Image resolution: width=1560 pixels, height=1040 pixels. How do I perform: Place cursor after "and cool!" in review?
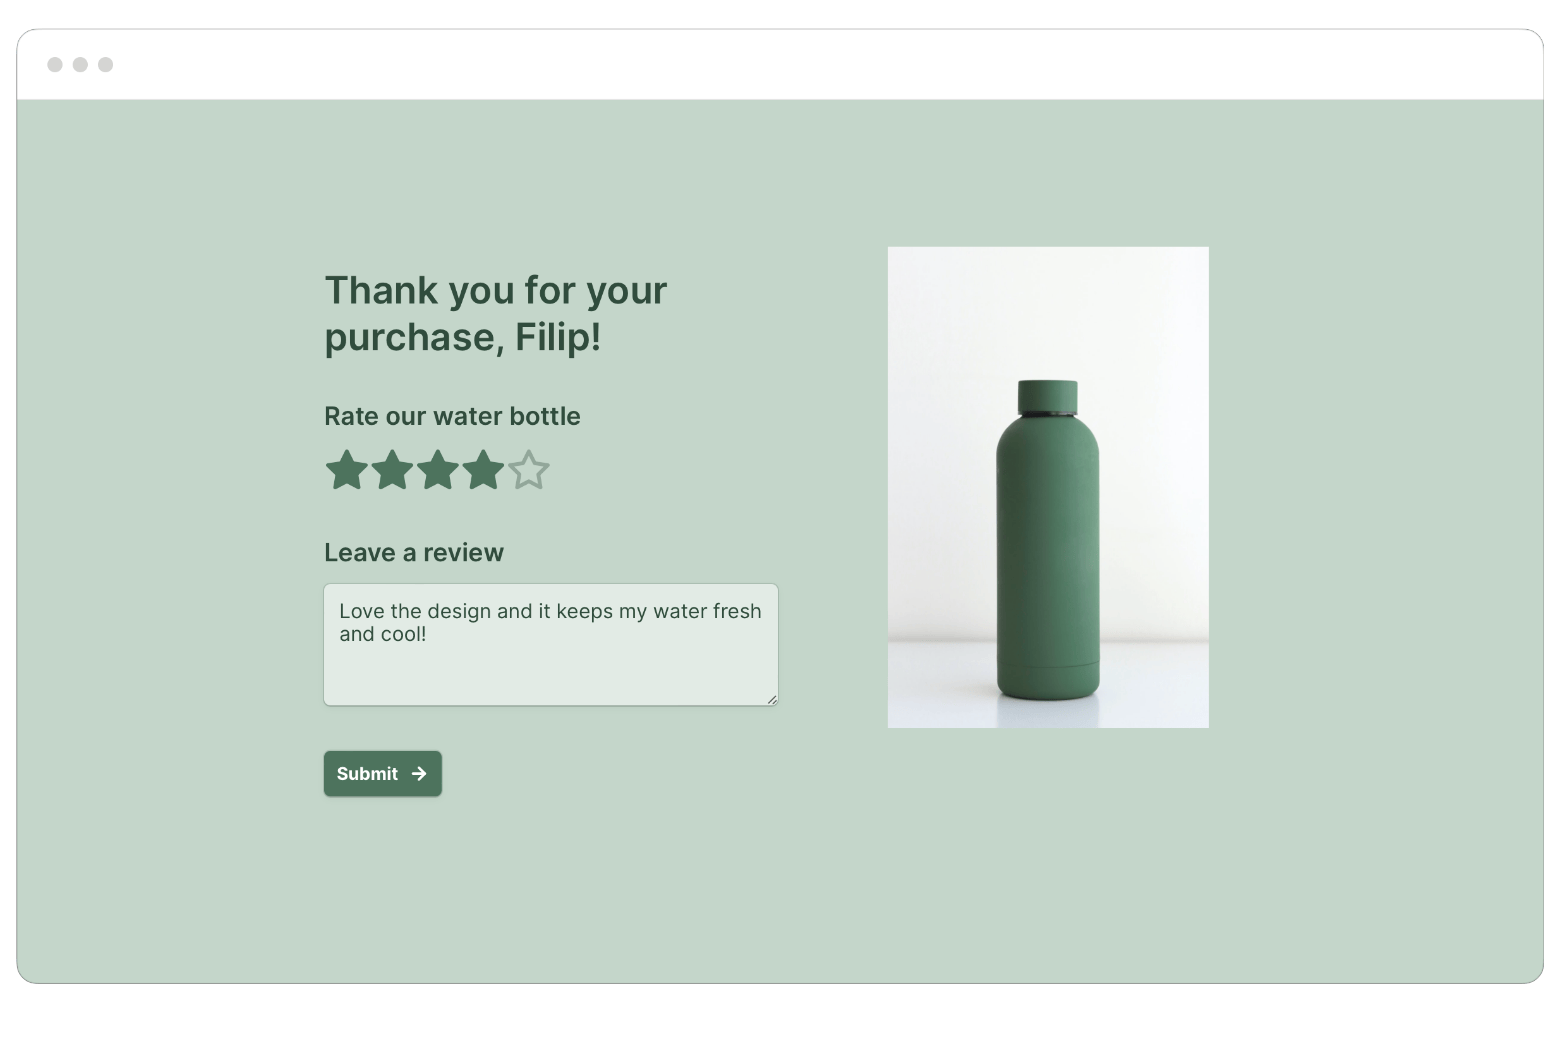[428, 634]
